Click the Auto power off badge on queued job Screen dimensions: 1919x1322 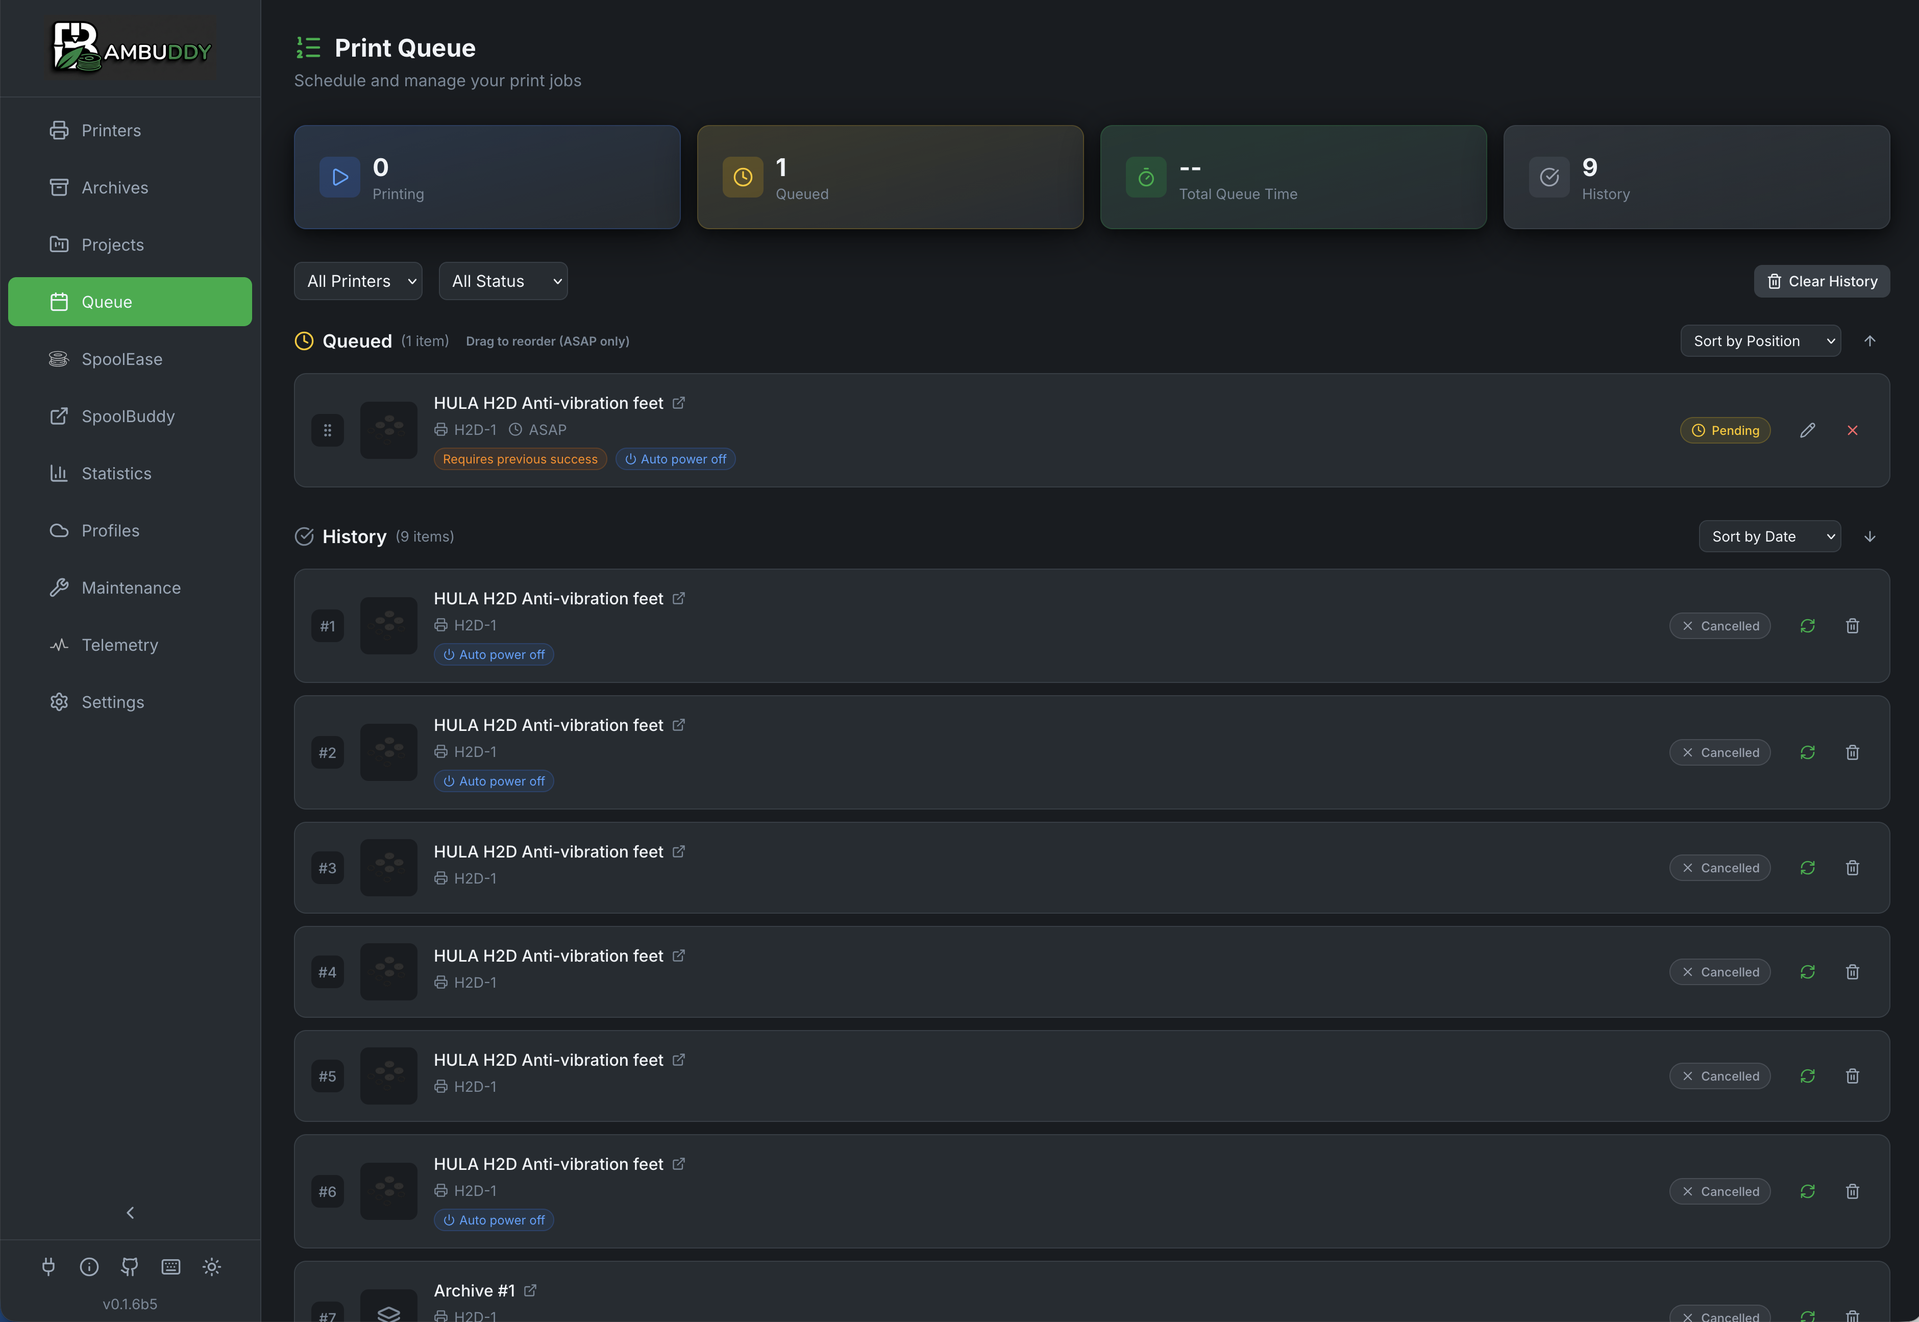point(675,459)
